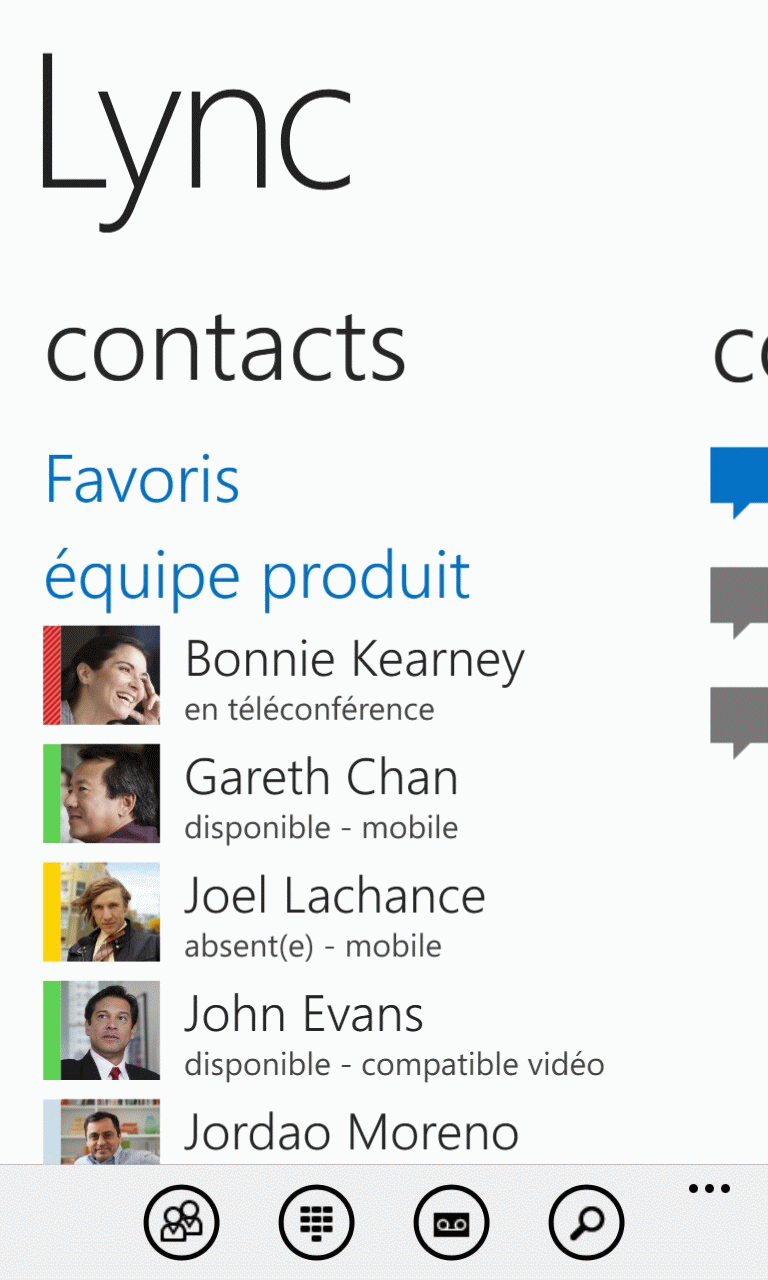
Task: Switch to the contacts pivot tab
Action: coord(225,347)
